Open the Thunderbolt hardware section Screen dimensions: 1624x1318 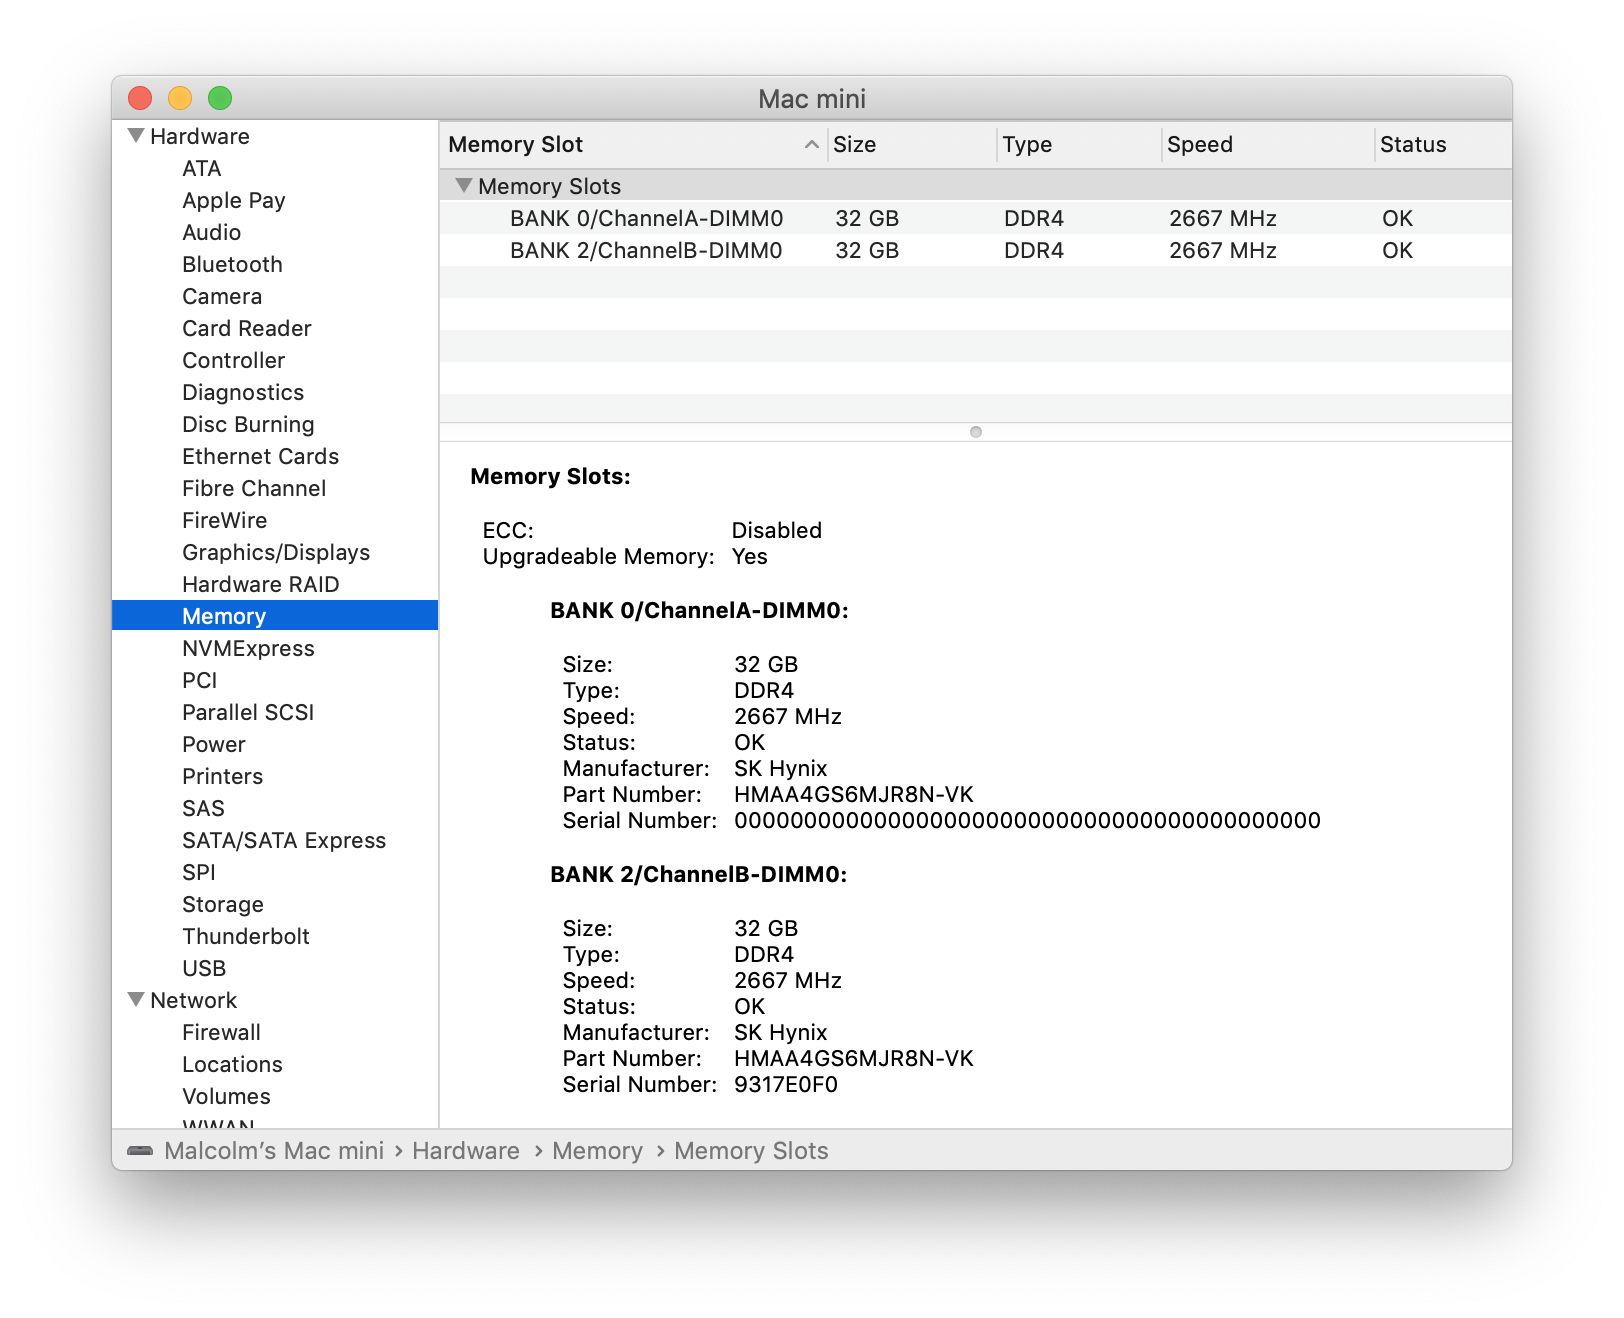245,936
